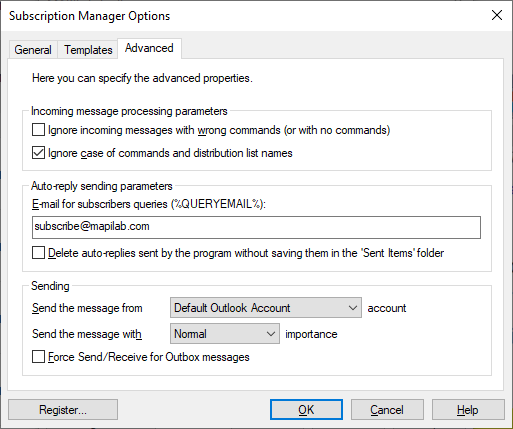Click the advanced properties description text
The height and width of the screenshot is (429, 513).
pyautogui.click(x=142, y=78)
